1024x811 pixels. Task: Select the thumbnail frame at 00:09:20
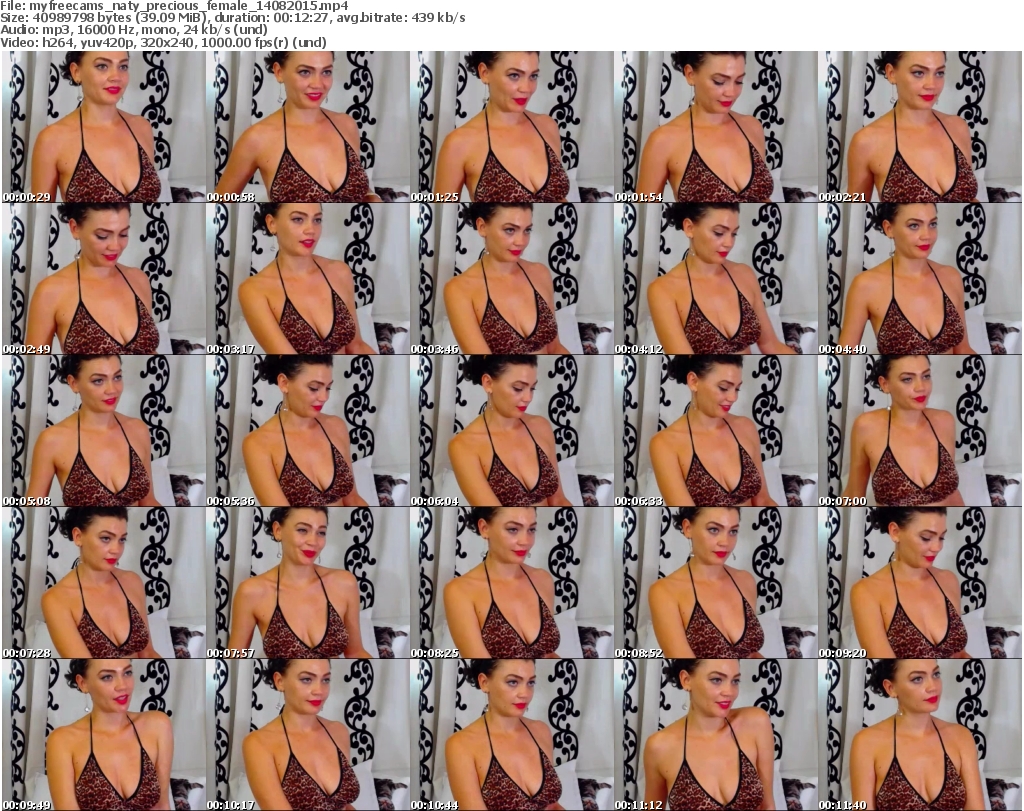click(920, 583)
